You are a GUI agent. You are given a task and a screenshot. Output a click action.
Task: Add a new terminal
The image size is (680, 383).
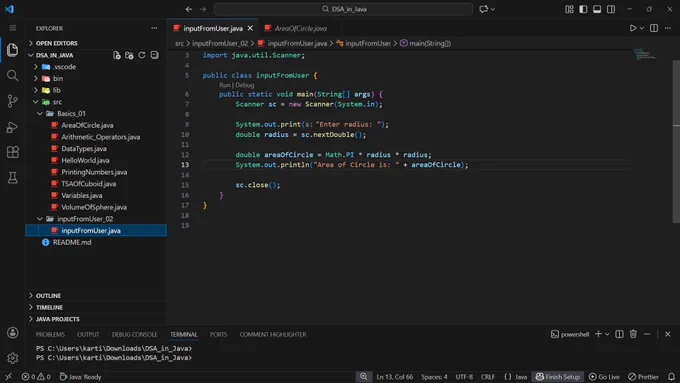point(598,334)
